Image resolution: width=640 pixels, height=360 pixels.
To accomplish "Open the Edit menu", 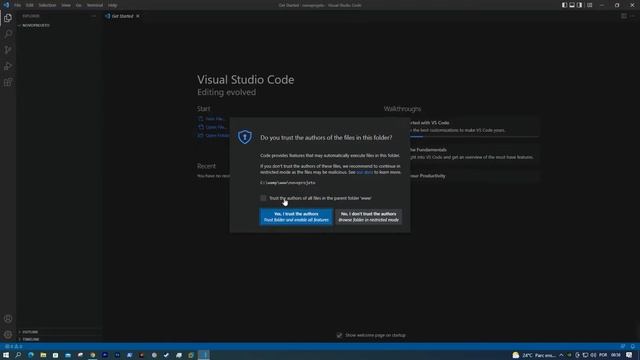I will pos(29,5).
